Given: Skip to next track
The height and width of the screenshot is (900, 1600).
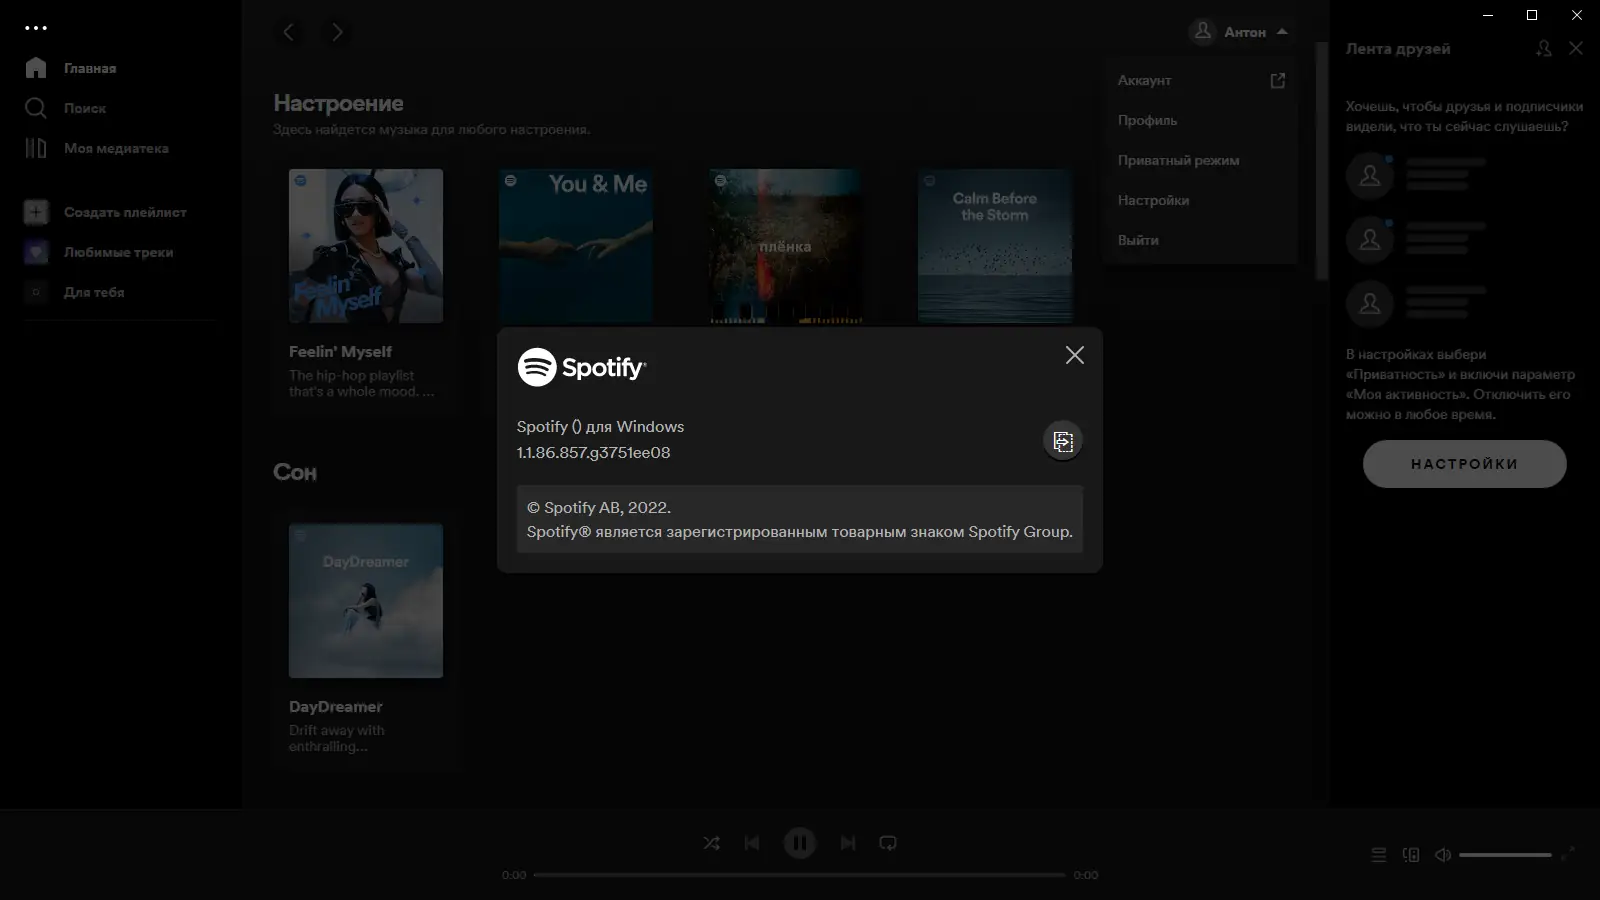Looking at the screenshot, I should (x=848, y=843).
